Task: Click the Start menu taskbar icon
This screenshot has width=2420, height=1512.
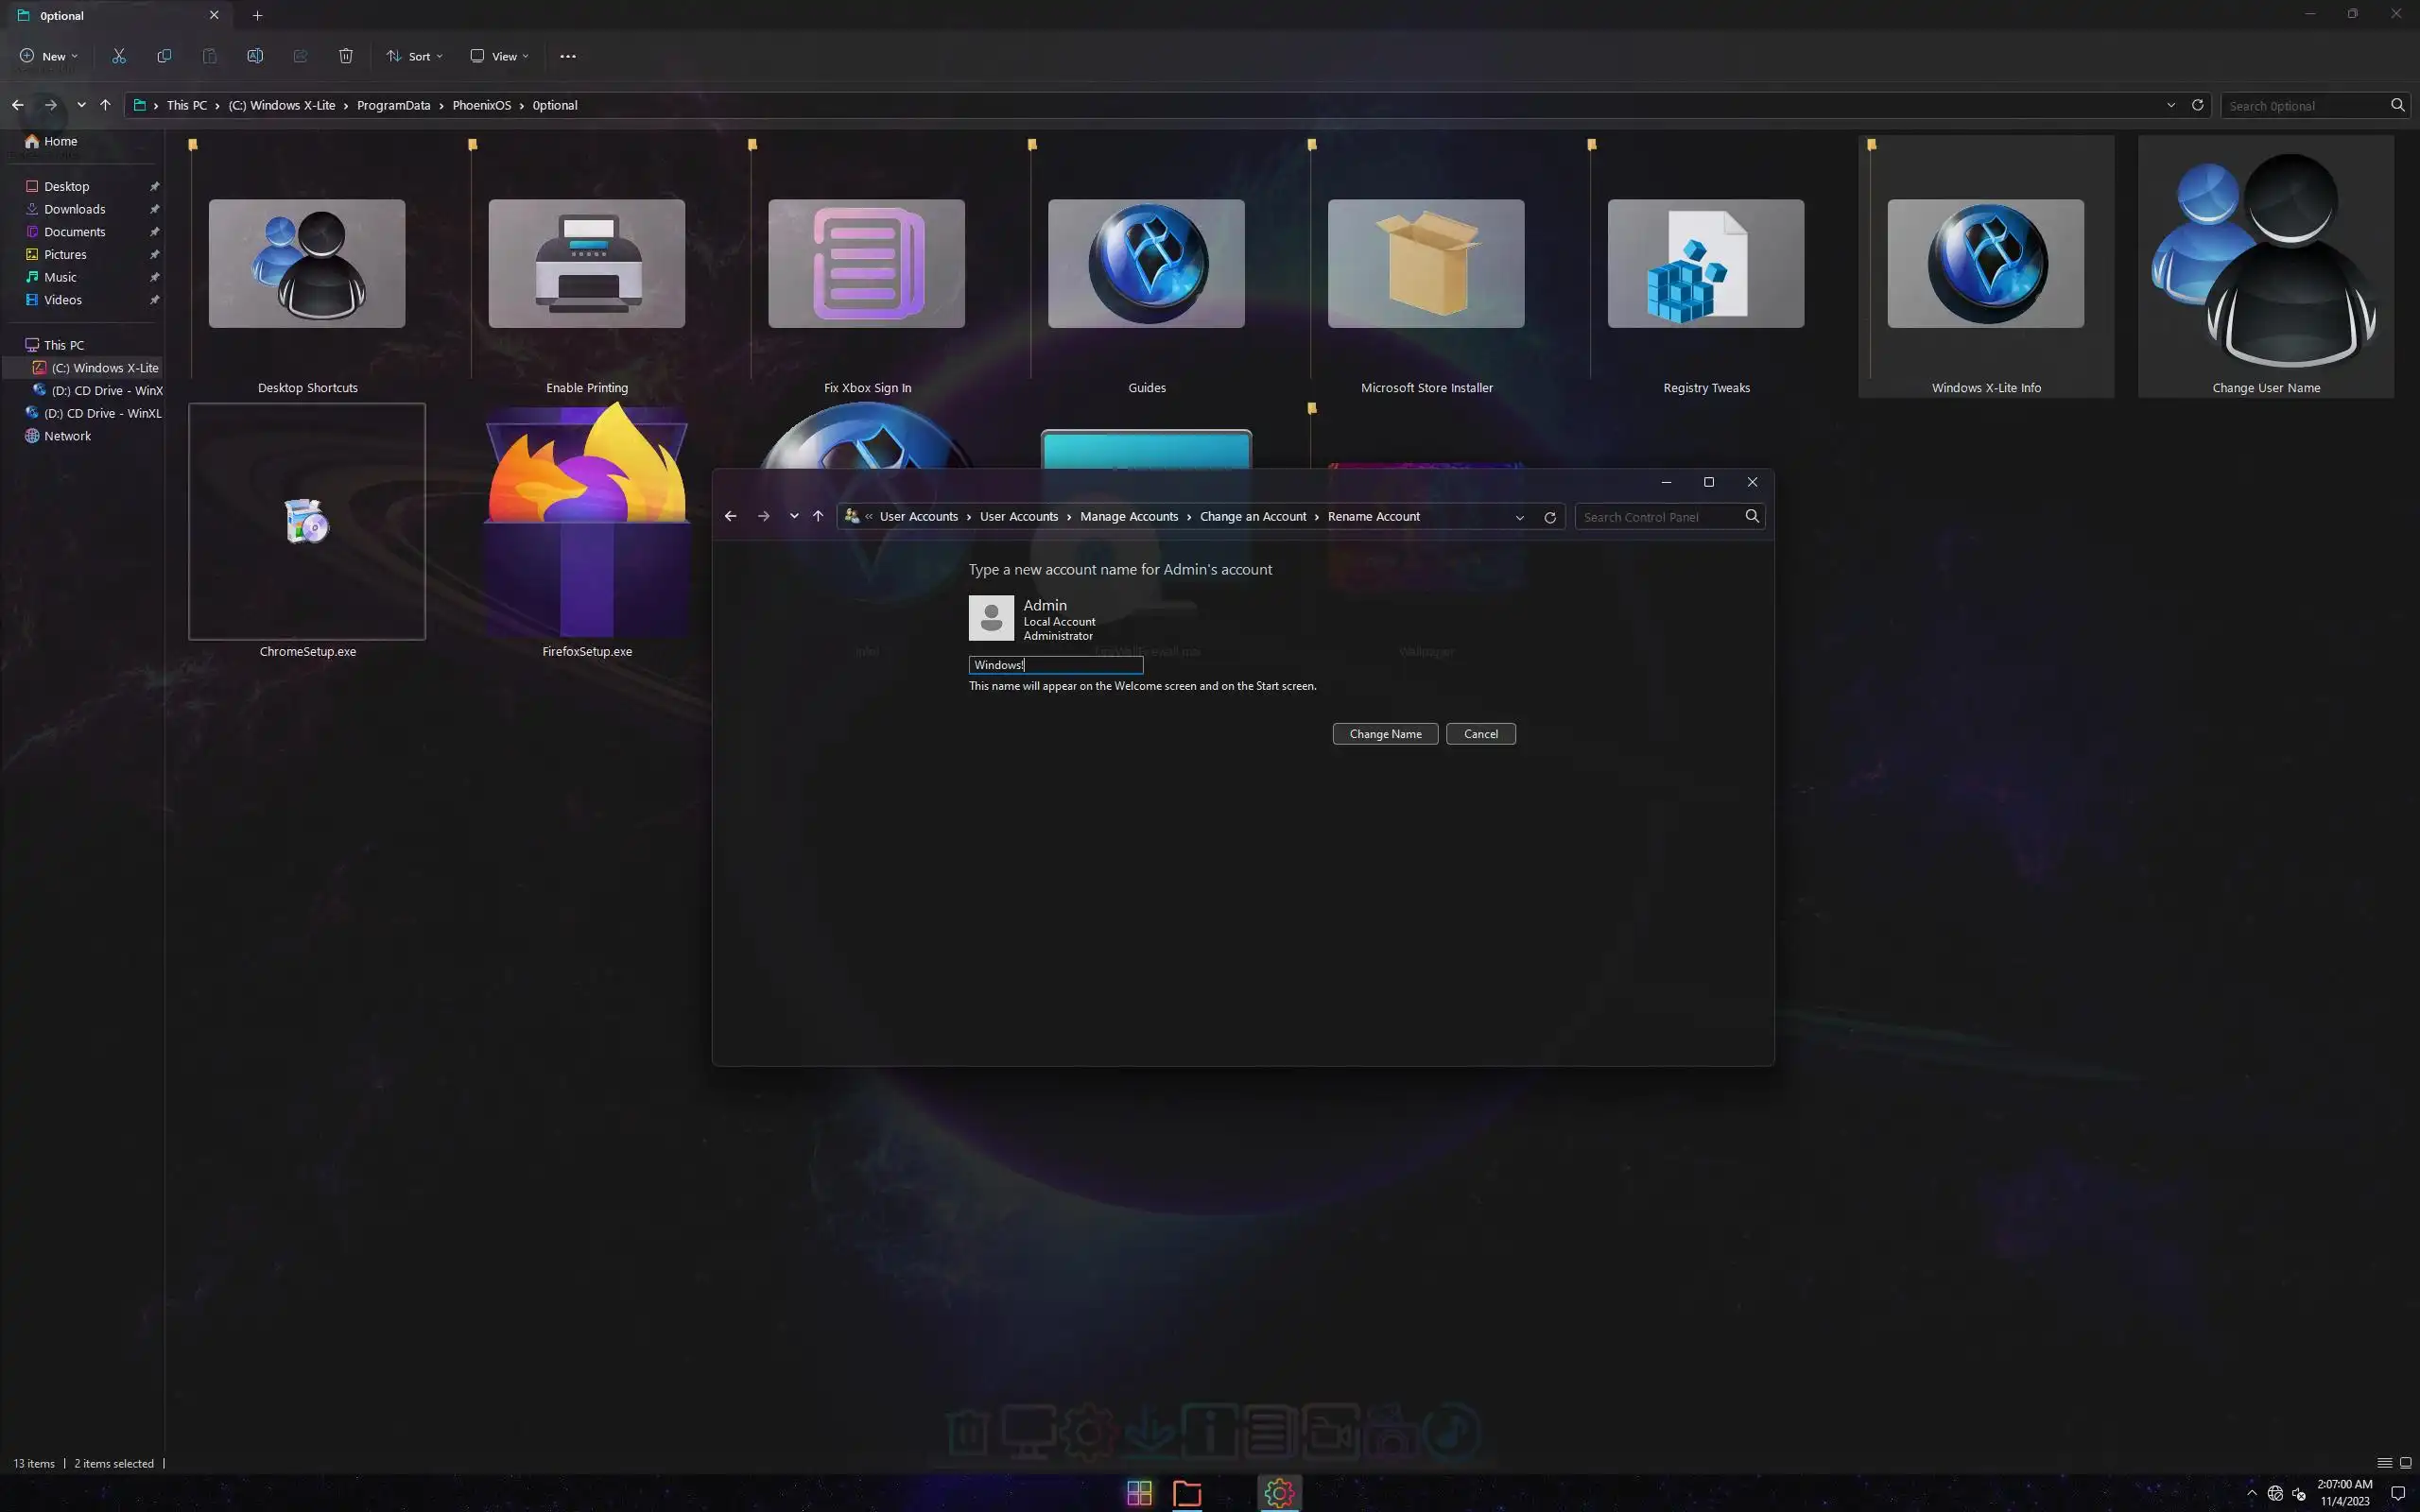Action: point(1139,1492)
